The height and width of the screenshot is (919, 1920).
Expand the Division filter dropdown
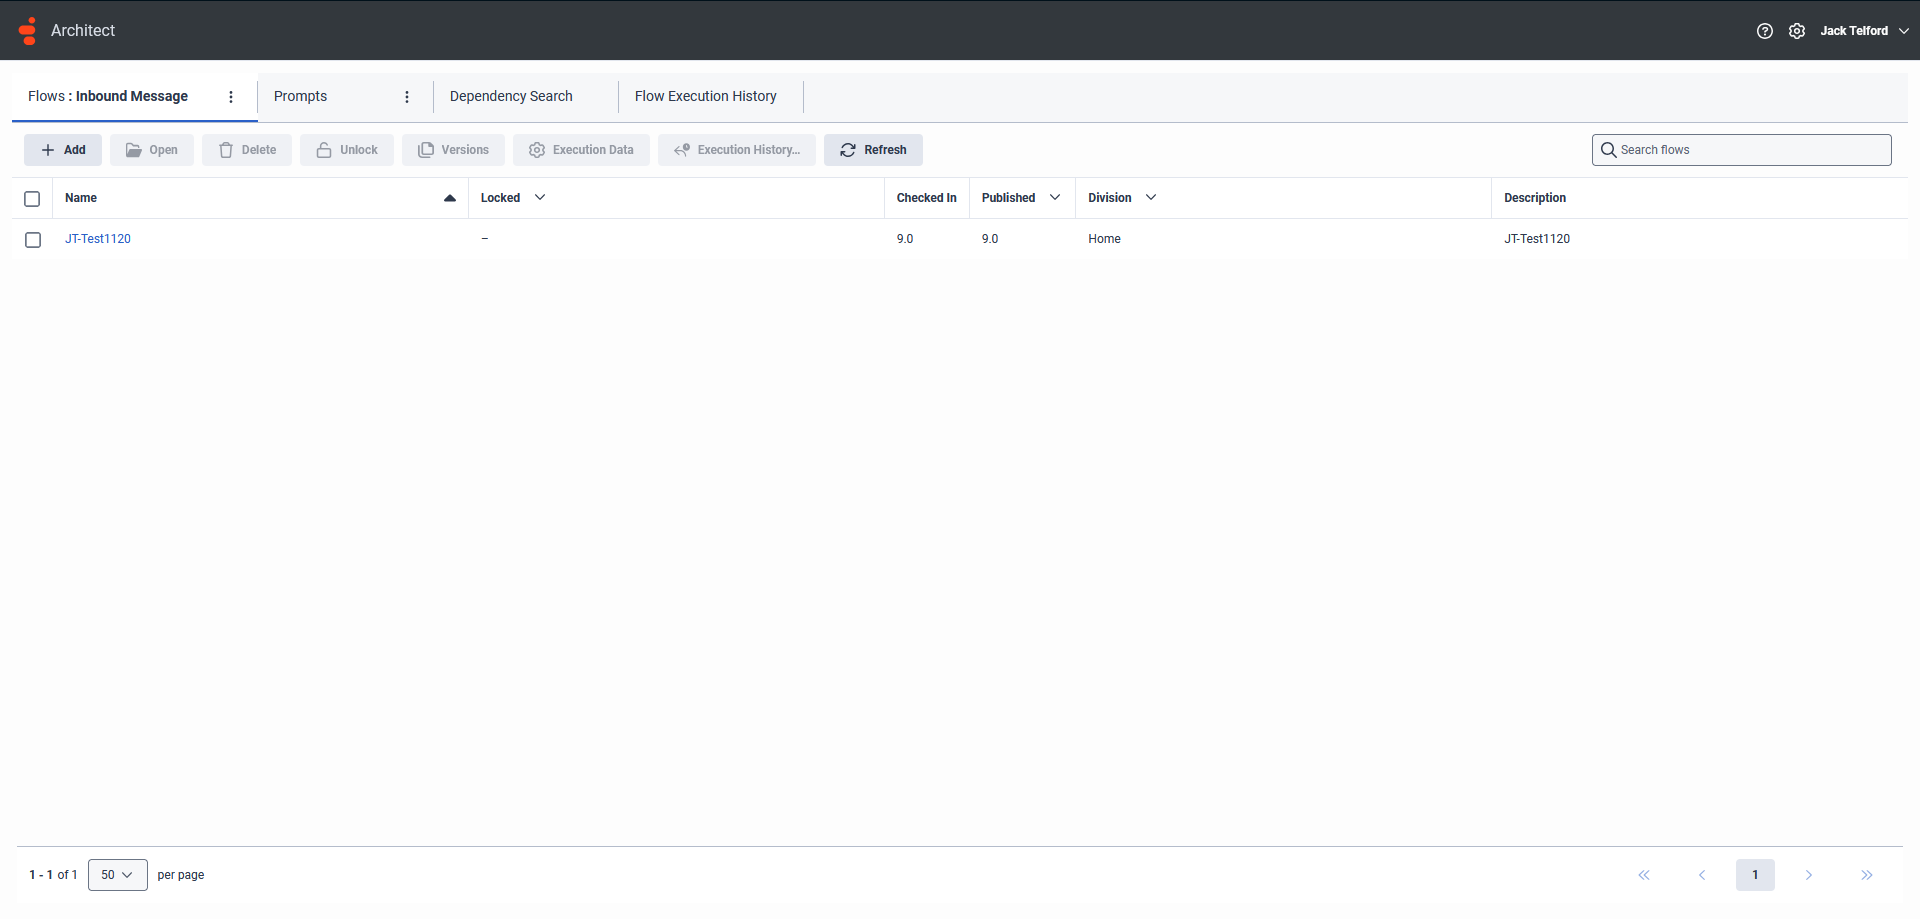(1151, 197)
